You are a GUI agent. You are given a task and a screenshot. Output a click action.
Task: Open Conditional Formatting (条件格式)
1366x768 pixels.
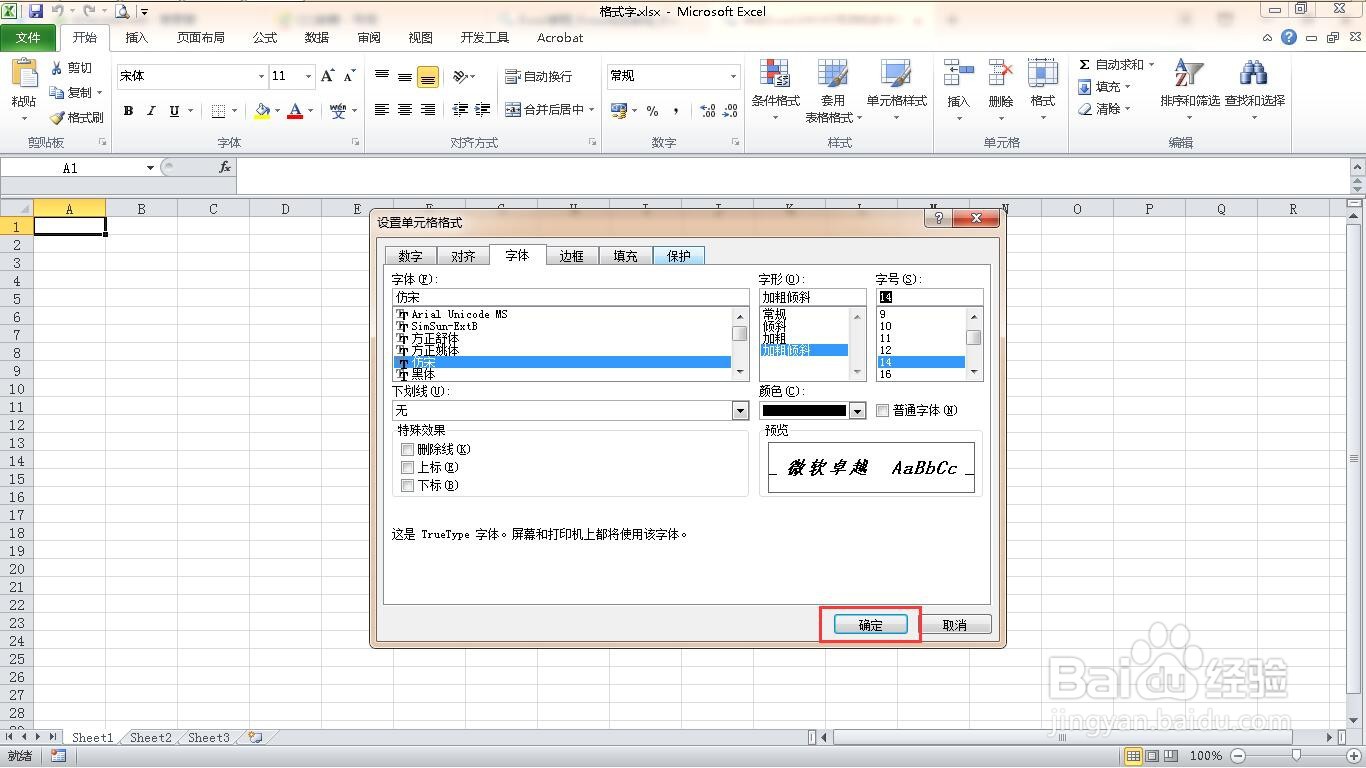tap(776, 90)
